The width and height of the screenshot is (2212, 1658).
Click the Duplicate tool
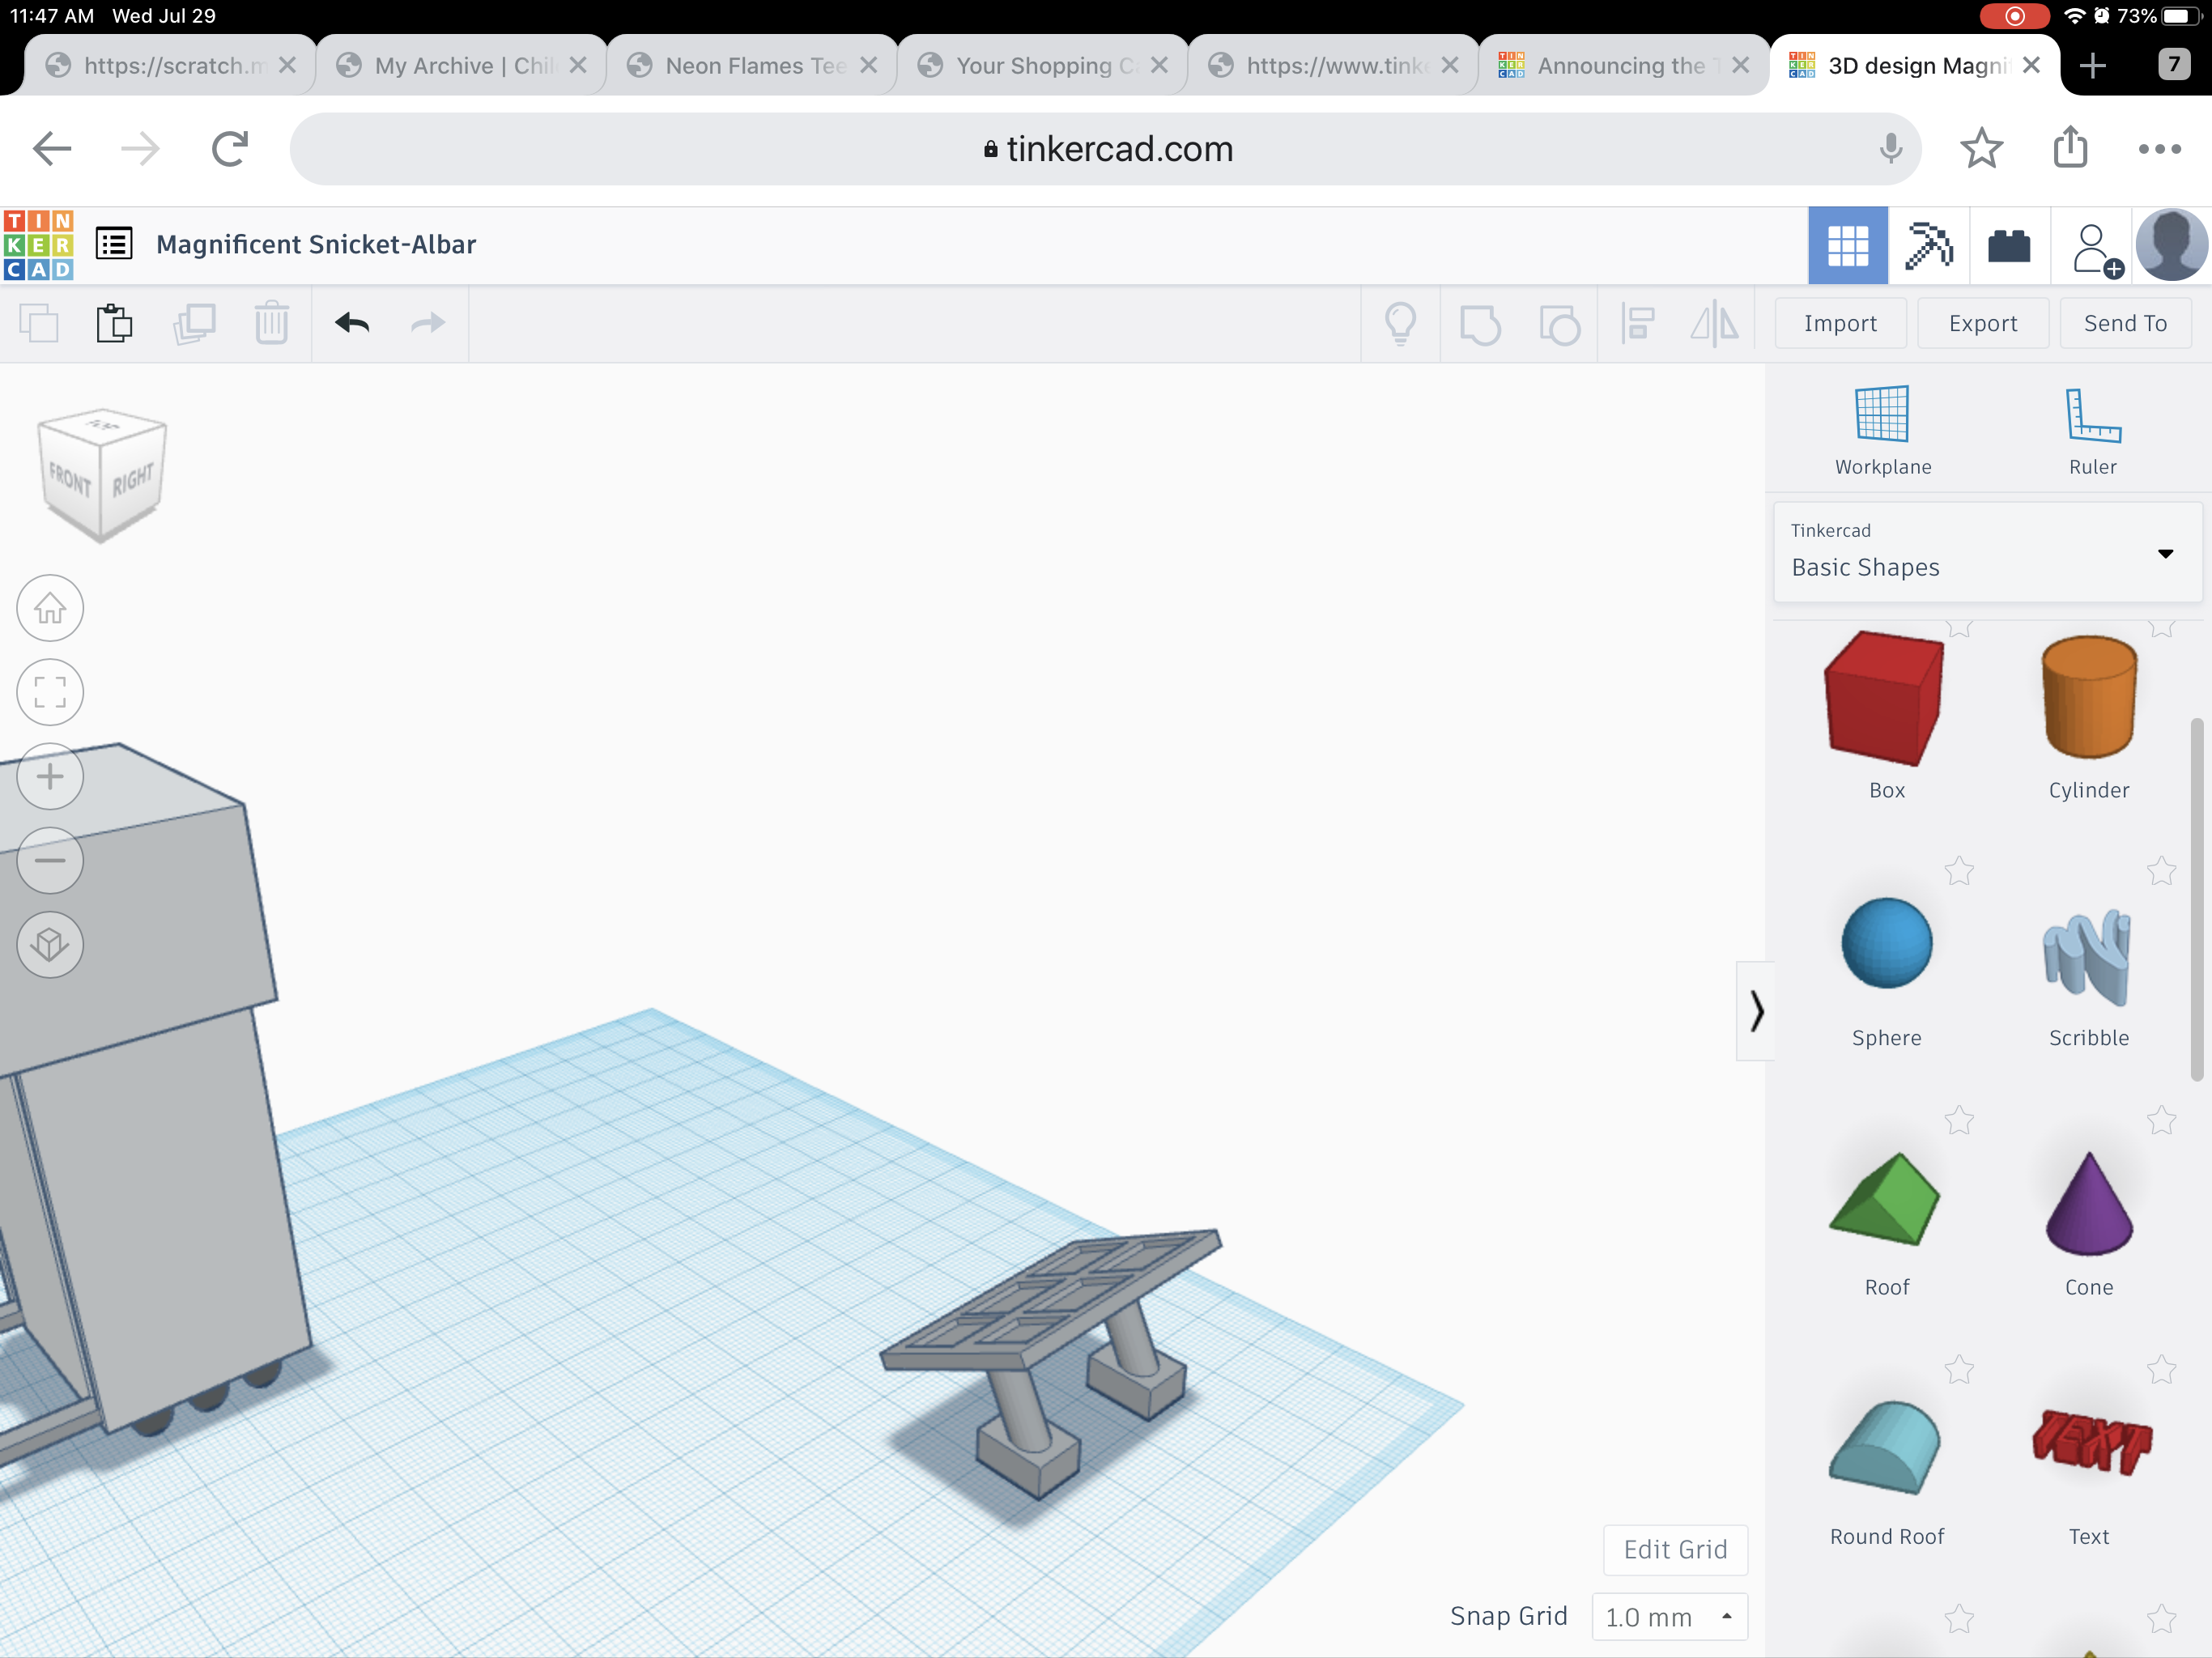point(194,324)
